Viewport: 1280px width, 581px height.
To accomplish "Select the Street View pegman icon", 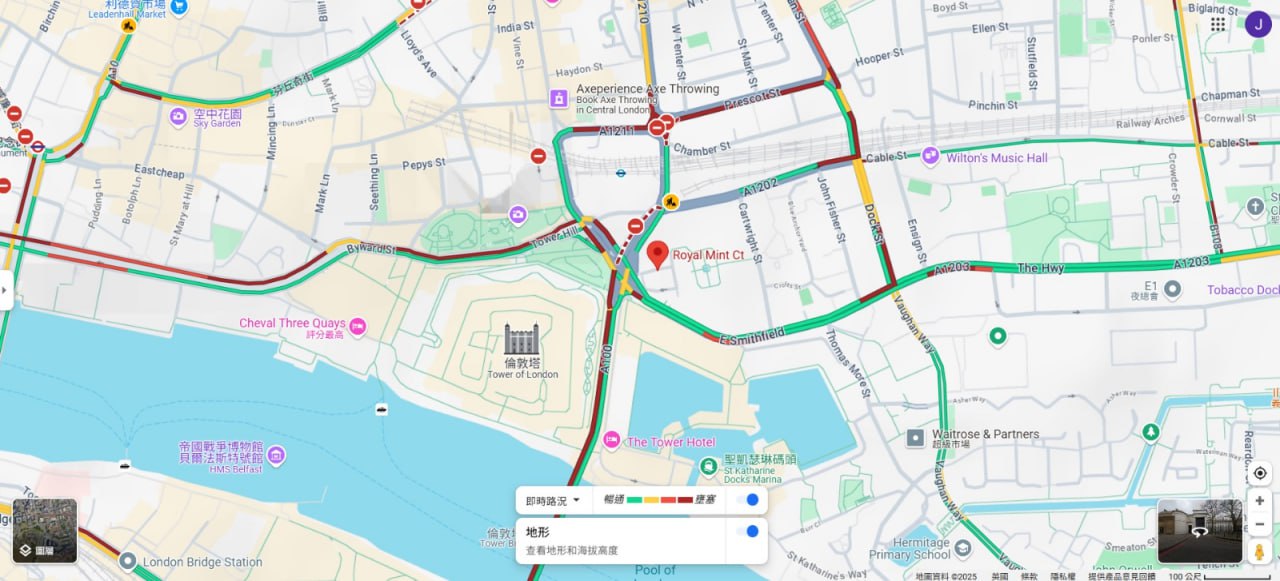I will pyautogui.click(x=1259, y=551).
